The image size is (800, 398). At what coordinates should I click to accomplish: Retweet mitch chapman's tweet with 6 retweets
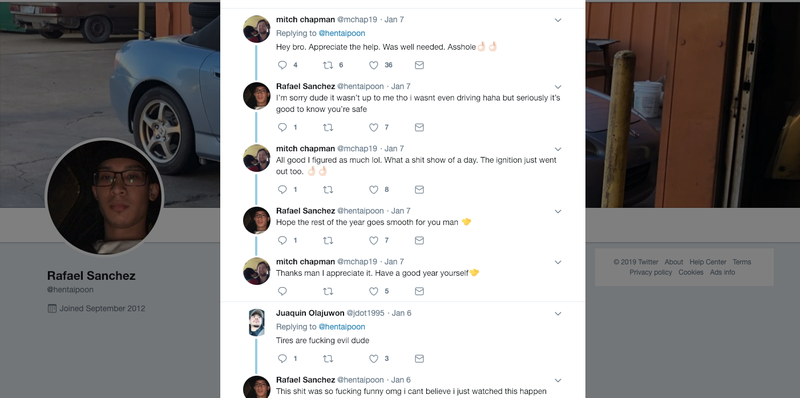[x=328, y=65]
